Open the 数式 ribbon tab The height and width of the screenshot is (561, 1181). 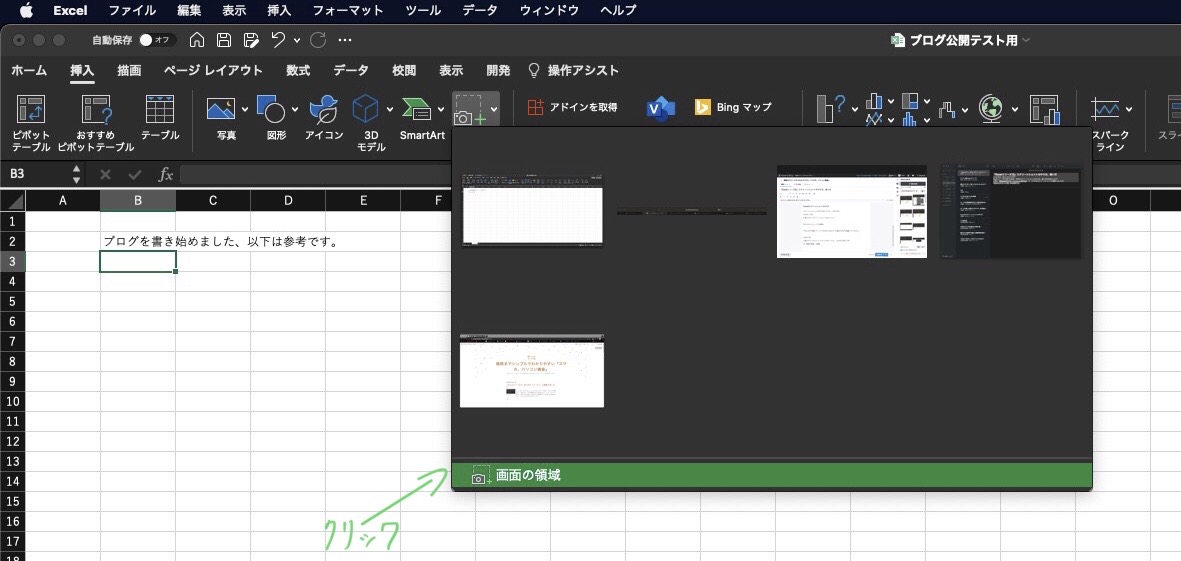coord(298,71)
